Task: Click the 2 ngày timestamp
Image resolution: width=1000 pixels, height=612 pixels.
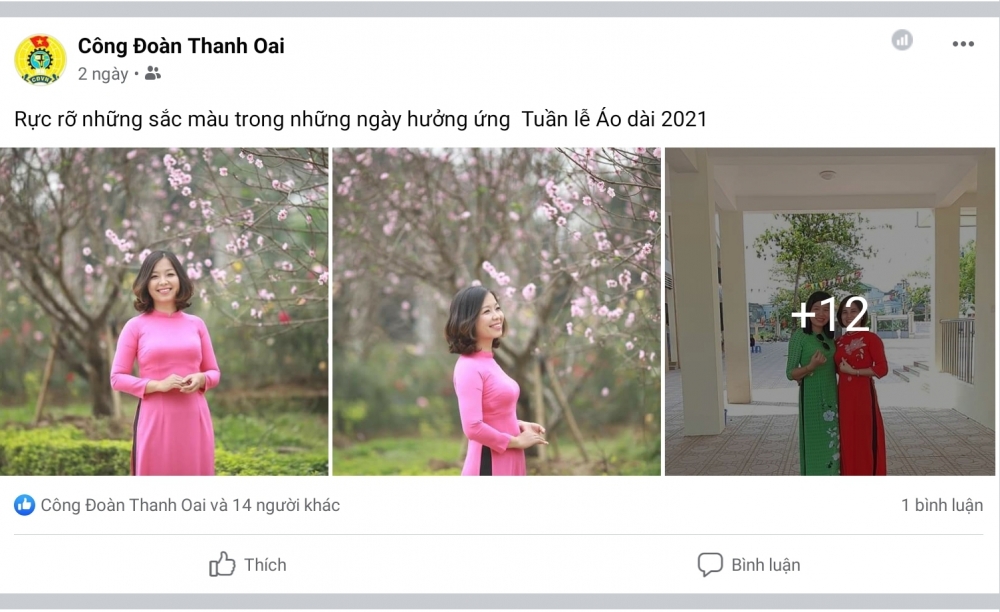Action: [103, 74]
